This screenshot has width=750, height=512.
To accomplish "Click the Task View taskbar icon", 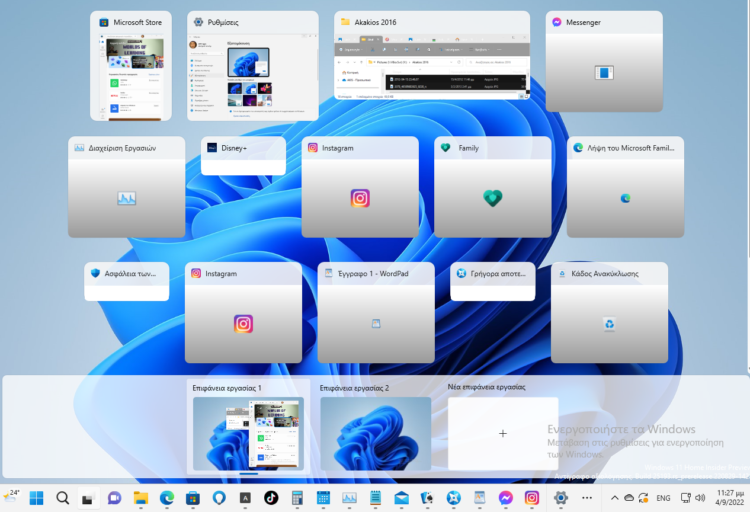I will pos(88,498).
